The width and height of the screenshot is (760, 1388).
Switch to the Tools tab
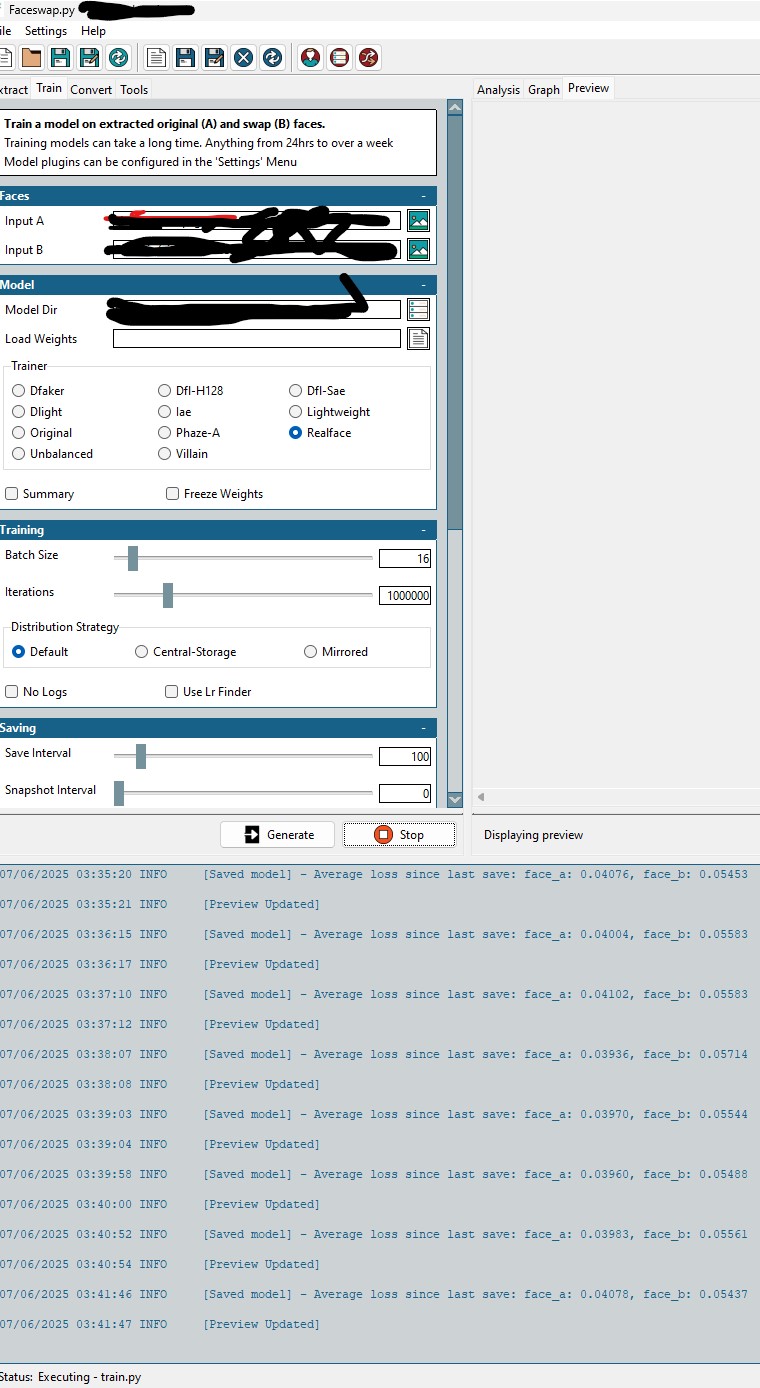(134, 89)
